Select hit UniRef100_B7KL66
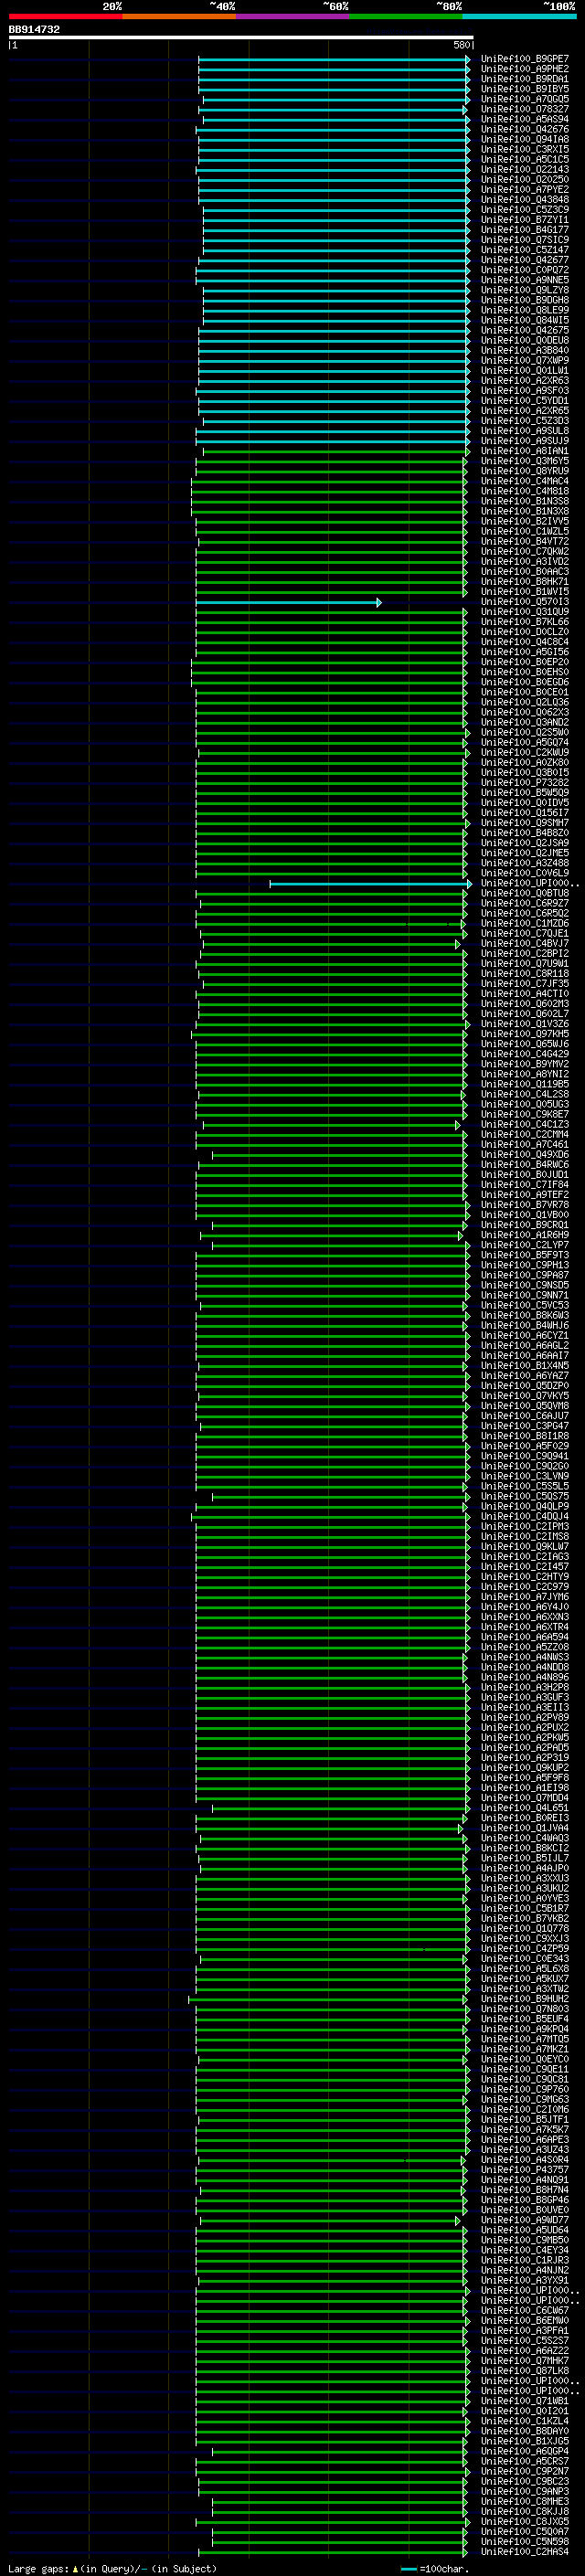This screenshot has width=585, height=2576. tap(524, 622)
